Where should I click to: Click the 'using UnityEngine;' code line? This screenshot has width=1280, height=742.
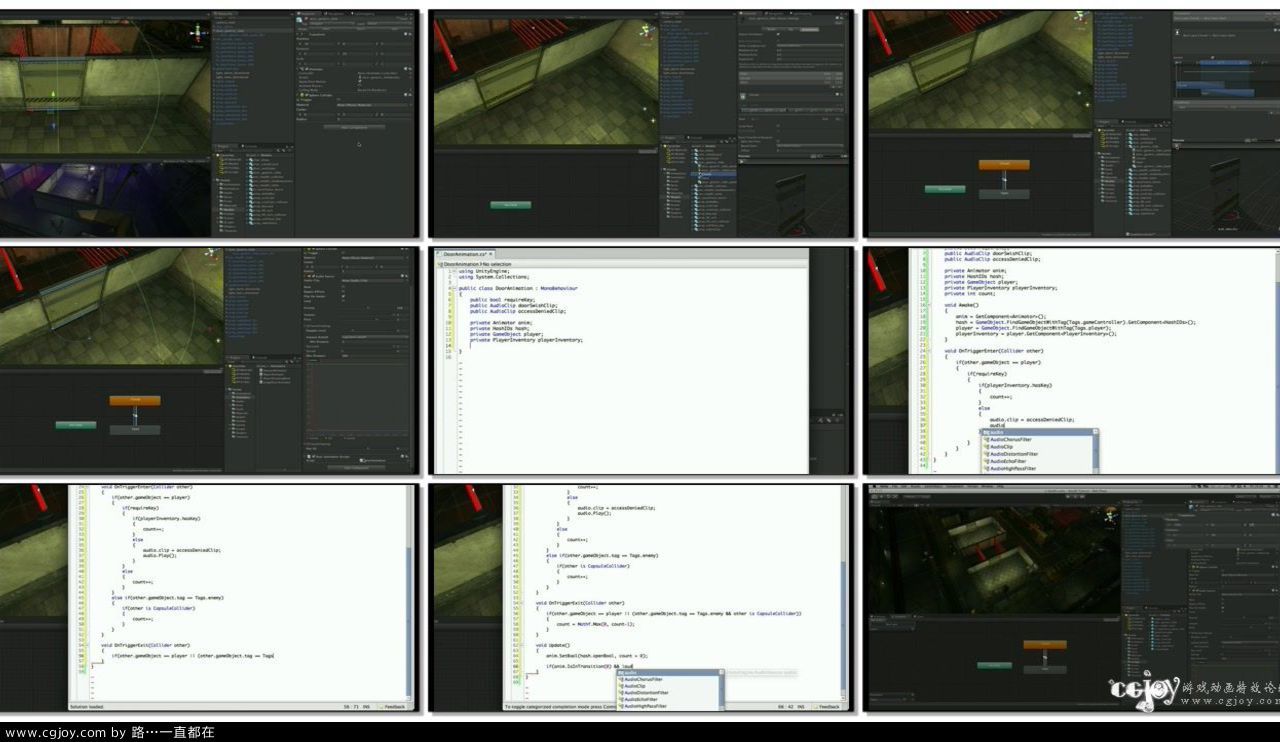(483, 271)
